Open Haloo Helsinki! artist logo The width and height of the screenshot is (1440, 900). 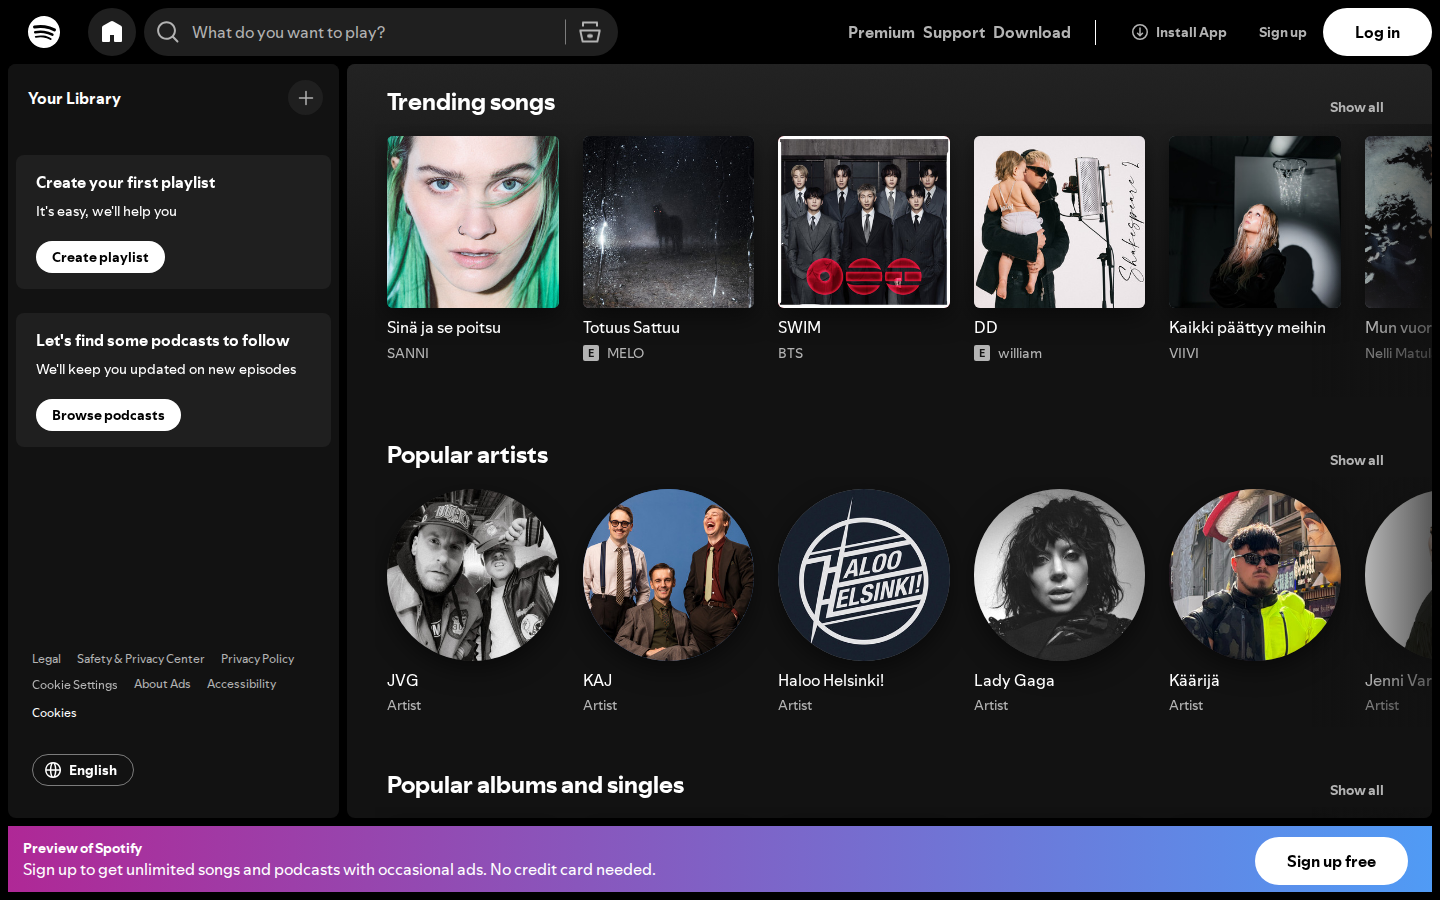point(864,575)
